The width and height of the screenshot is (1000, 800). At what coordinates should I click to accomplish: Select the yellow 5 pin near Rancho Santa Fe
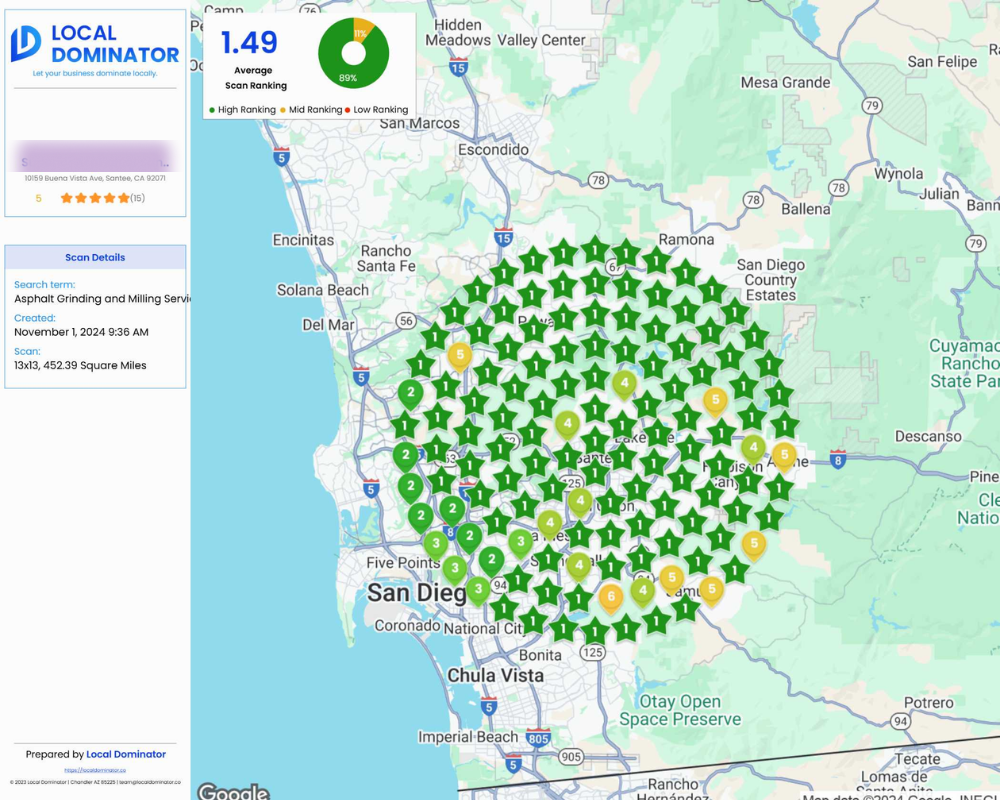click(x=459, y=355)
